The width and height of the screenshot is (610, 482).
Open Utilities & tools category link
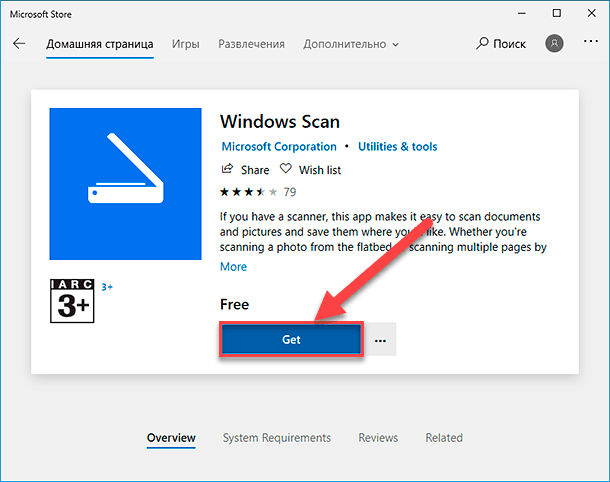398,147
